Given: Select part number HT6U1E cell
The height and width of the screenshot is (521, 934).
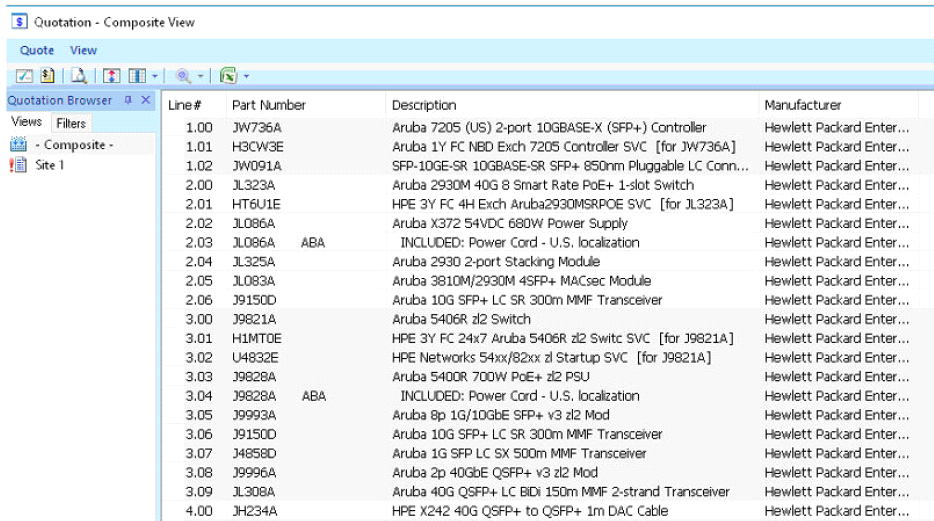Looking at the screenshot, I should click(256, 204).
